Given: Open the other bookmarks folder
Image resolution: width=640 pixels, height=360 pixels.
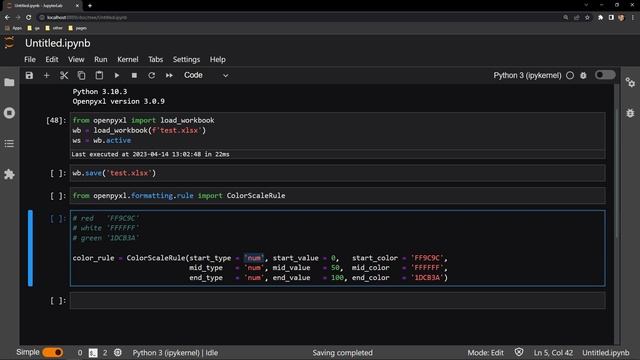Looking at the screenshot, I should 54,28.
